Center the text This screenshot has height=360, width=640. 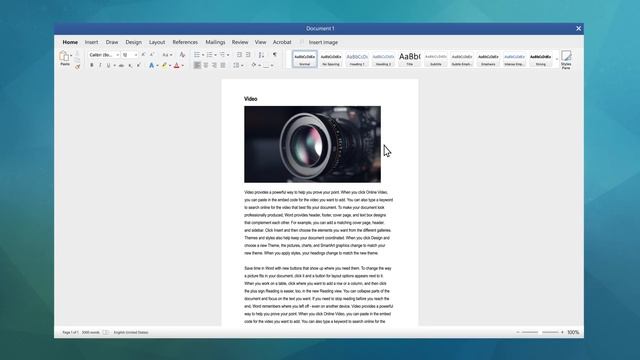pos(206,65)
